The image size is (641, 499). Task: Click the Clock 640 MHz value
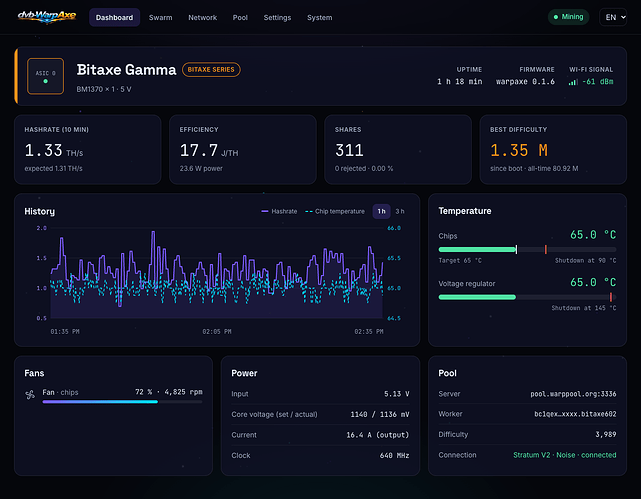pos(394,455)
